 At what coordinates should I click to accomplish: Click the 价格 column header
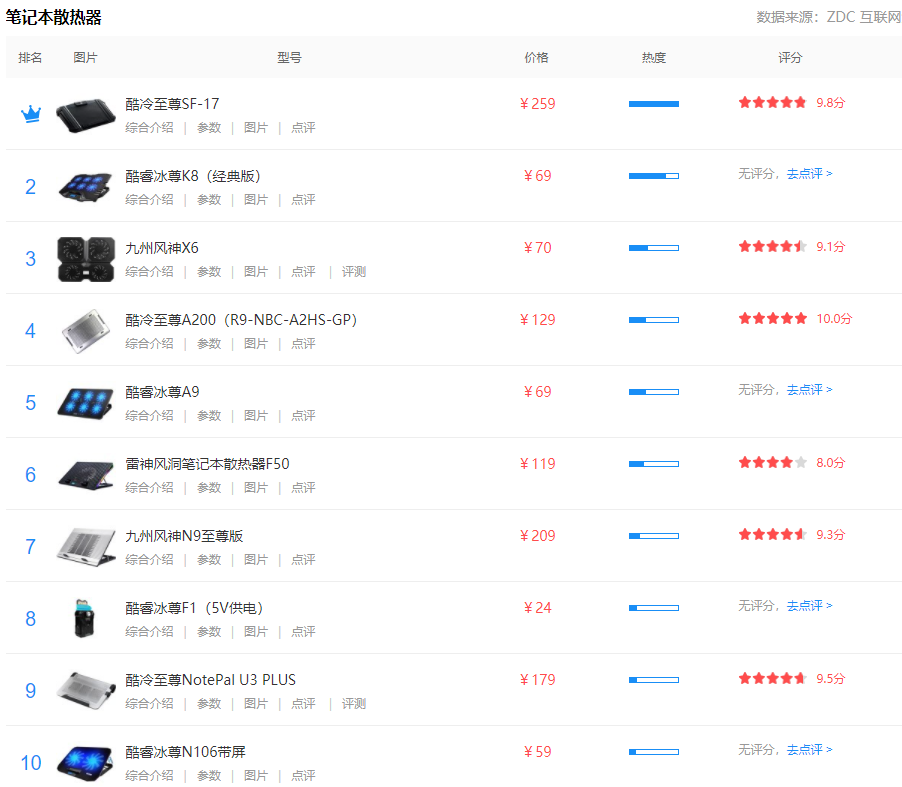(x=536, y=58)
